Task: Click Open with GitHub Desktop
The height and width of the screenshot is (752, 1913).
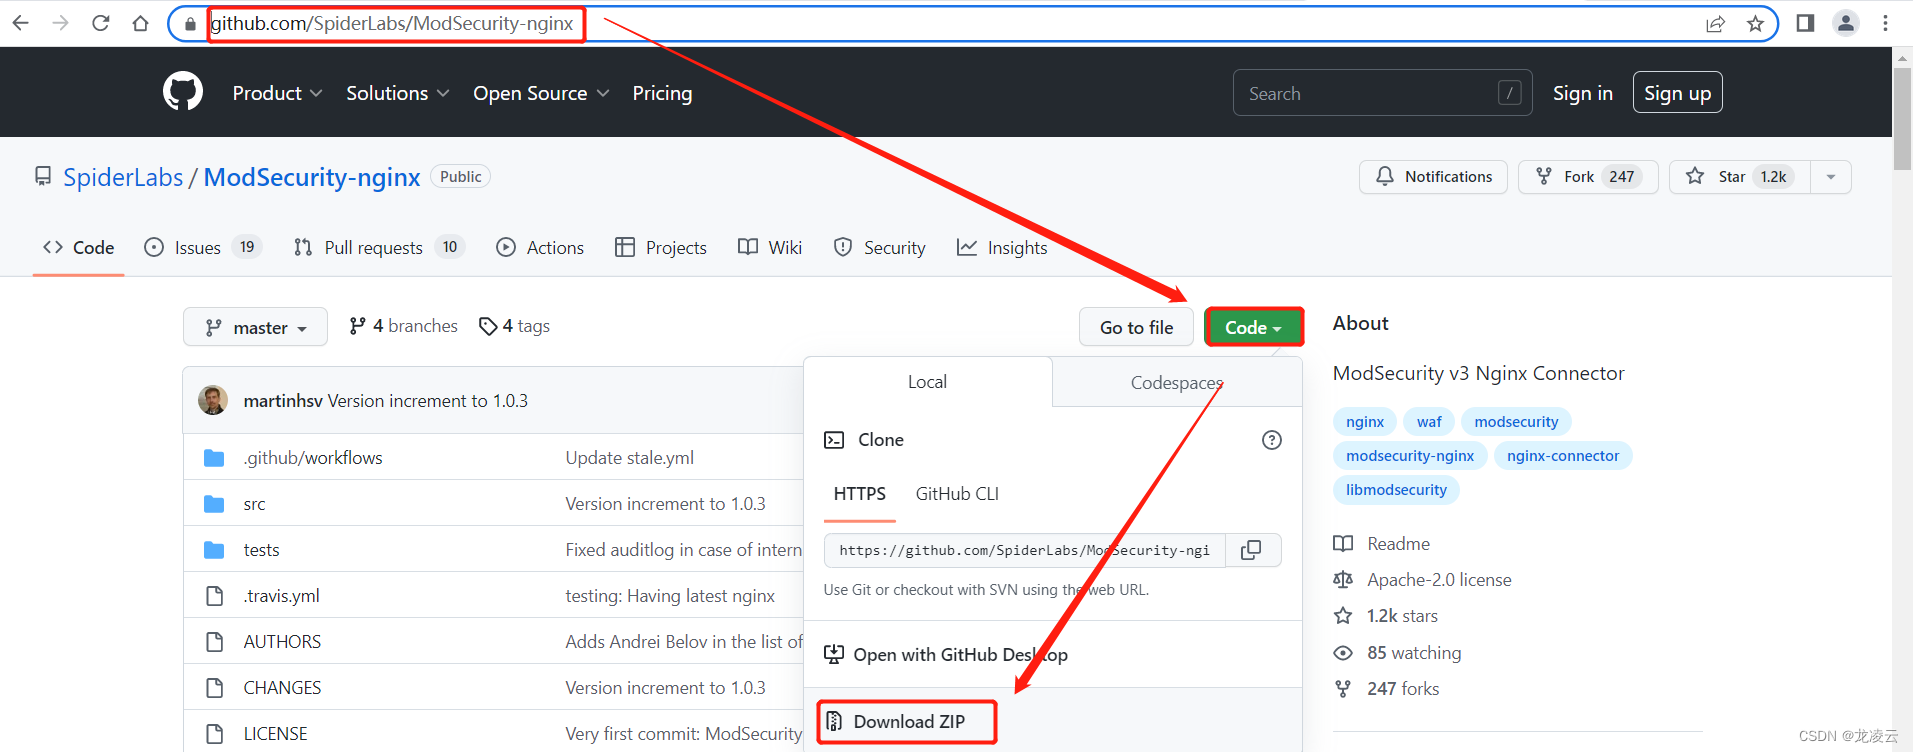Action: [x=945, y=655]
